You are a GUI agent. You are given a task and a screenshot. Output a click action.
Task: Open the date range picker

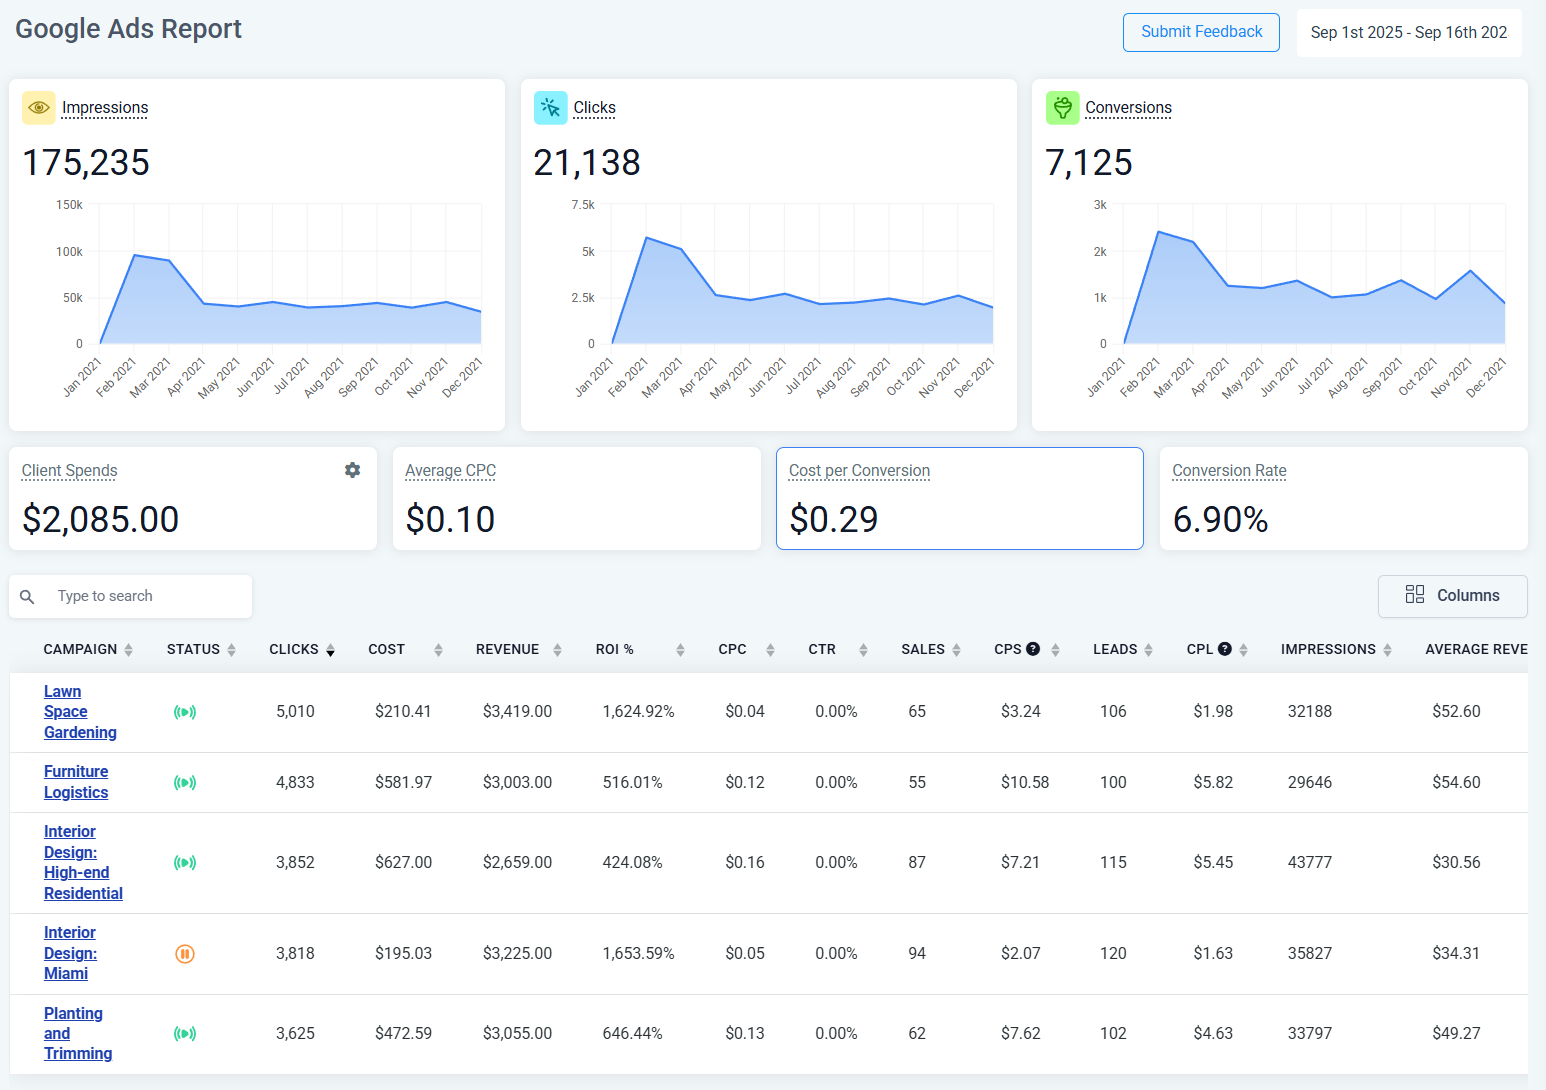(x=1408, y=33)
